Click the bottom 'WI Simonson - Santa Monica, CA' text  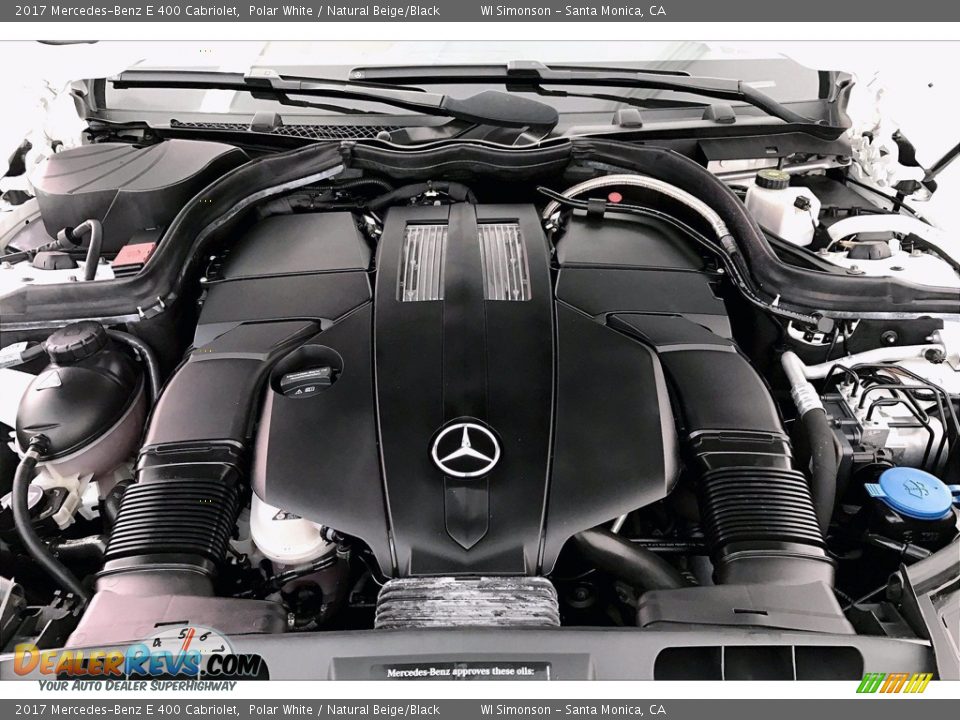(x=573, y=710)
